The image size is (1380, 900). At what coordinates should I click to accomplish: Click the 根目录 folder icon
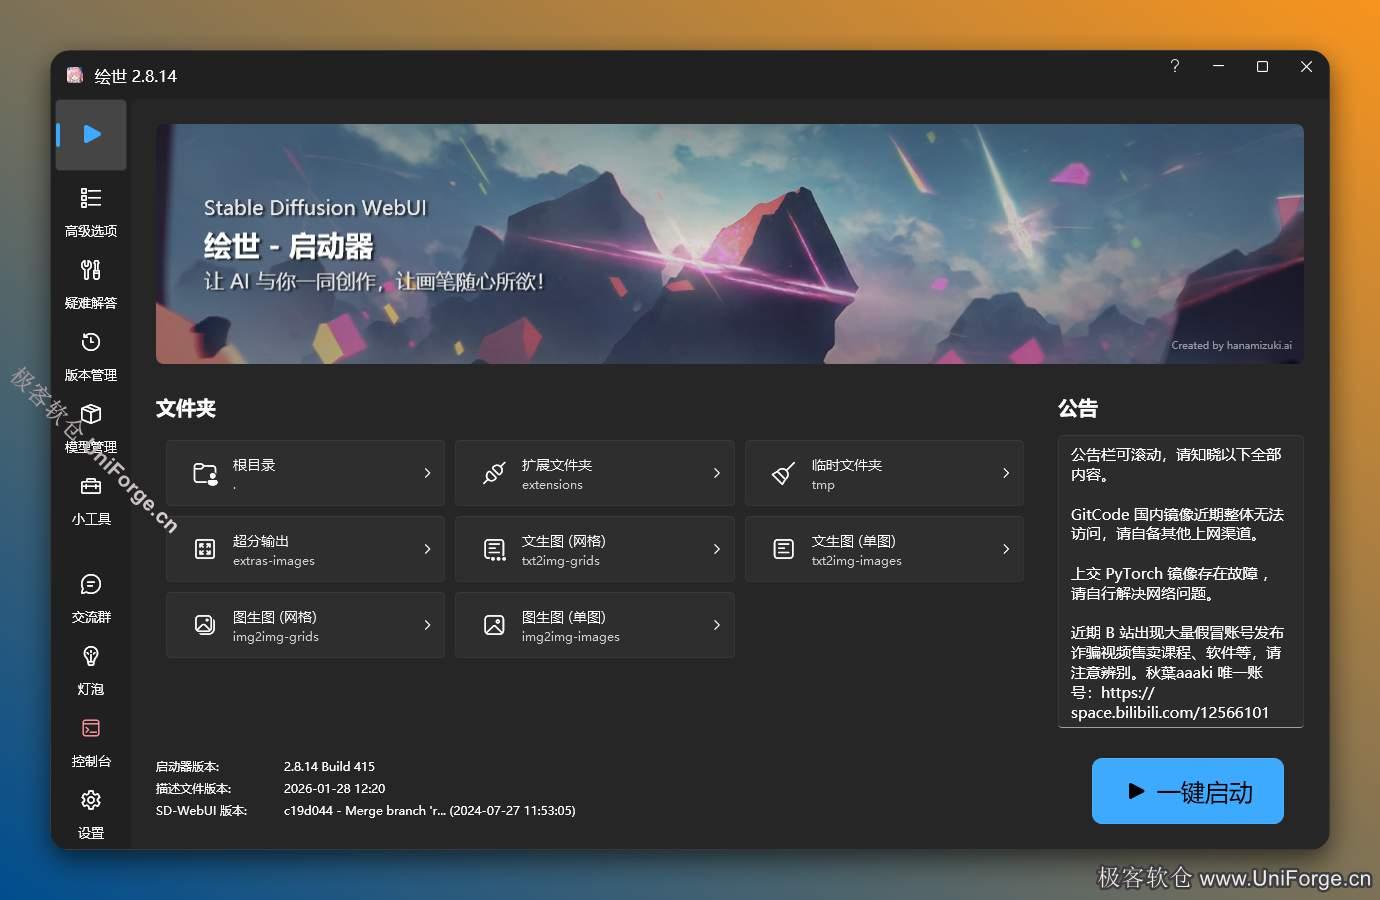pyautogui.click(x=205, y=474)
